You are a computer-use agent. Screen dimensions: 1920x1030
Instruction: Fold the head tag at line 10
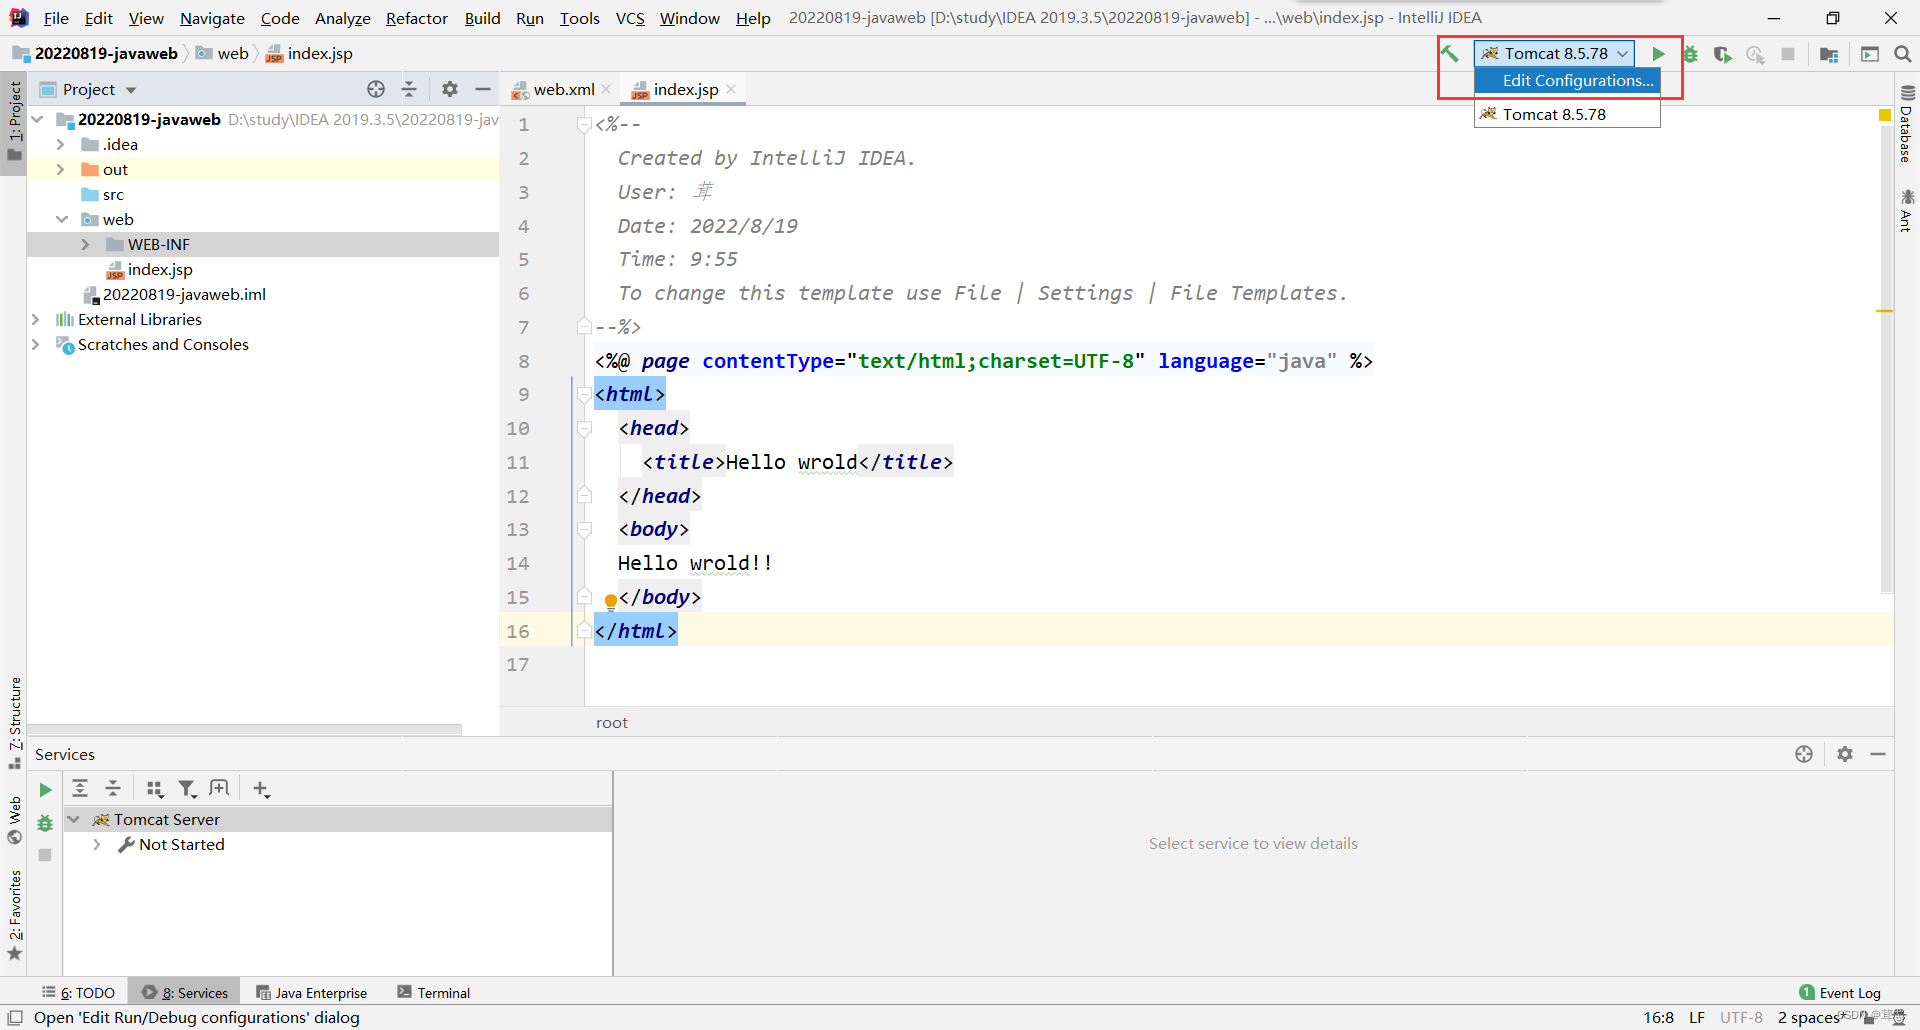(x=584, y=428)
